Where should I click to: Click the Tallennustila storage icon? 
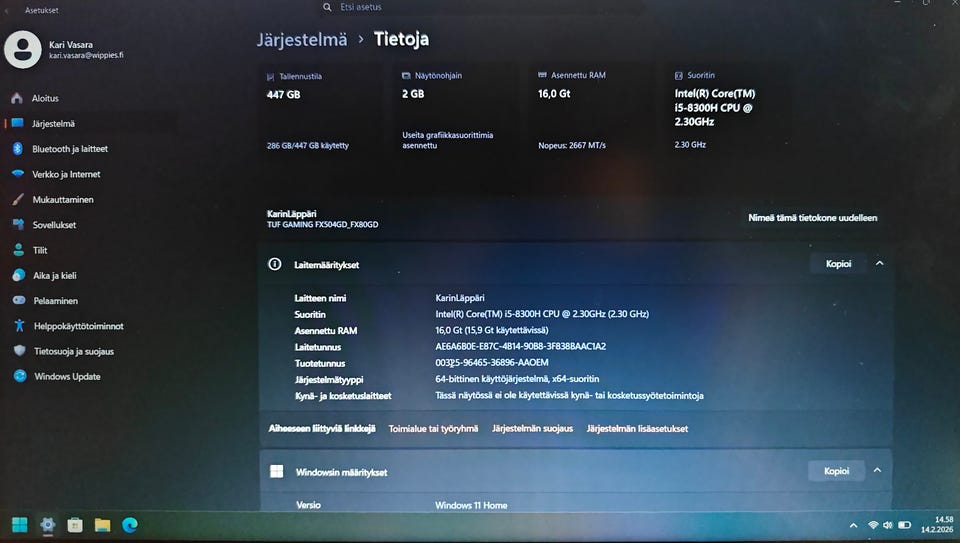(x=271, y=77)
